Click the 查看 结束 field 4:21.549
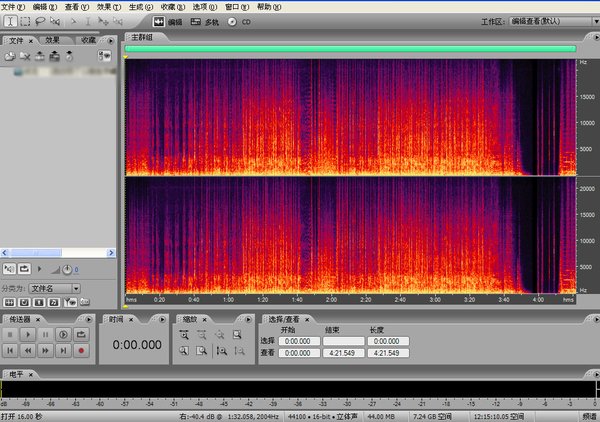 (x=343, y=353)
